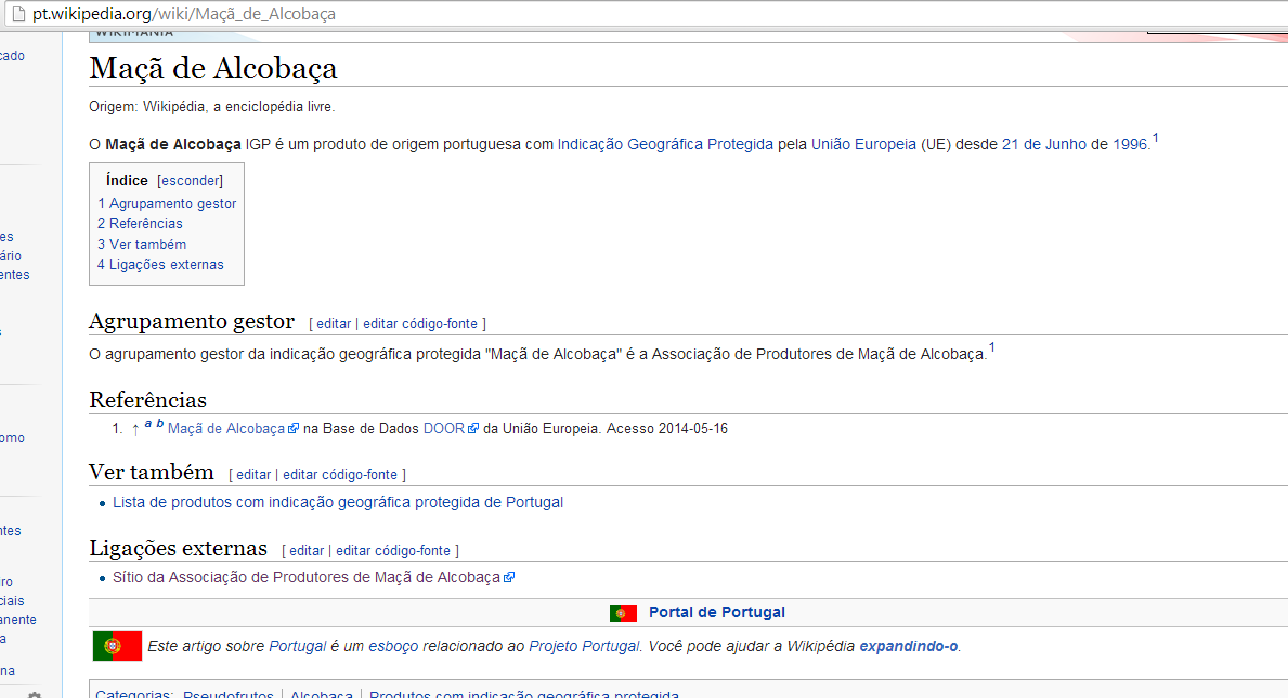Jump to 2 Referências in the index
1288x698 pixels.
[x=140, y=223]
